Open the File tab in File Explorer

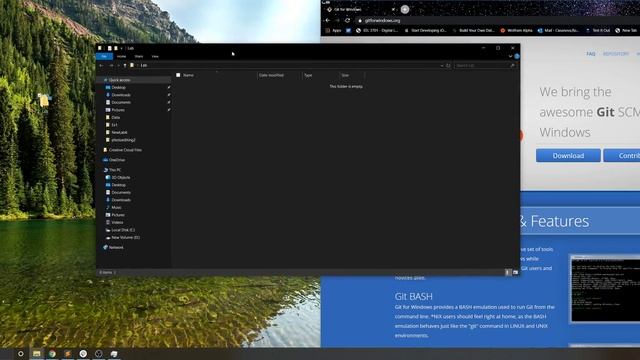[x=104, y=56]
